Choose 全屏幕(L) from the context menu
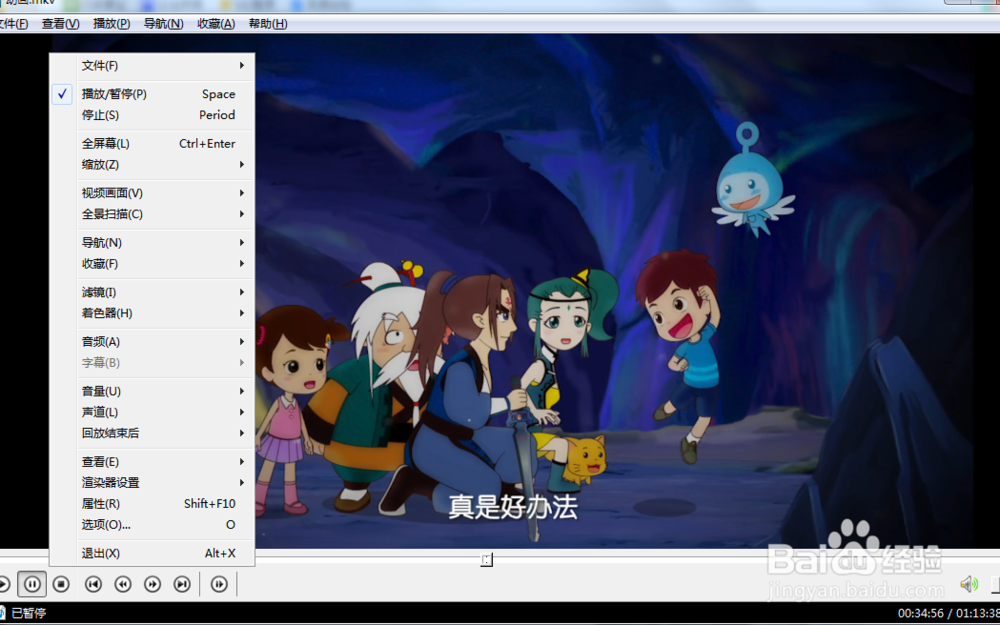The height and width of the screenshot is (625, 1000). pos(152,143)
